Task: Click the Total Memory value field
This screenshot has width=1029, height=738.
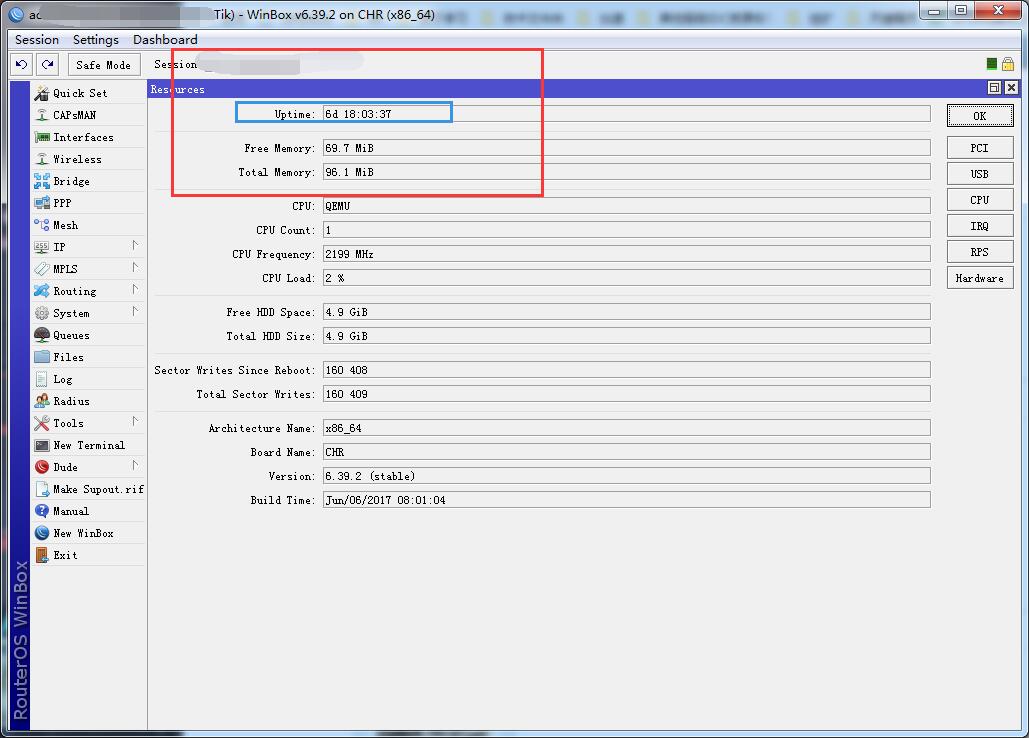Action: click(627, 172)
